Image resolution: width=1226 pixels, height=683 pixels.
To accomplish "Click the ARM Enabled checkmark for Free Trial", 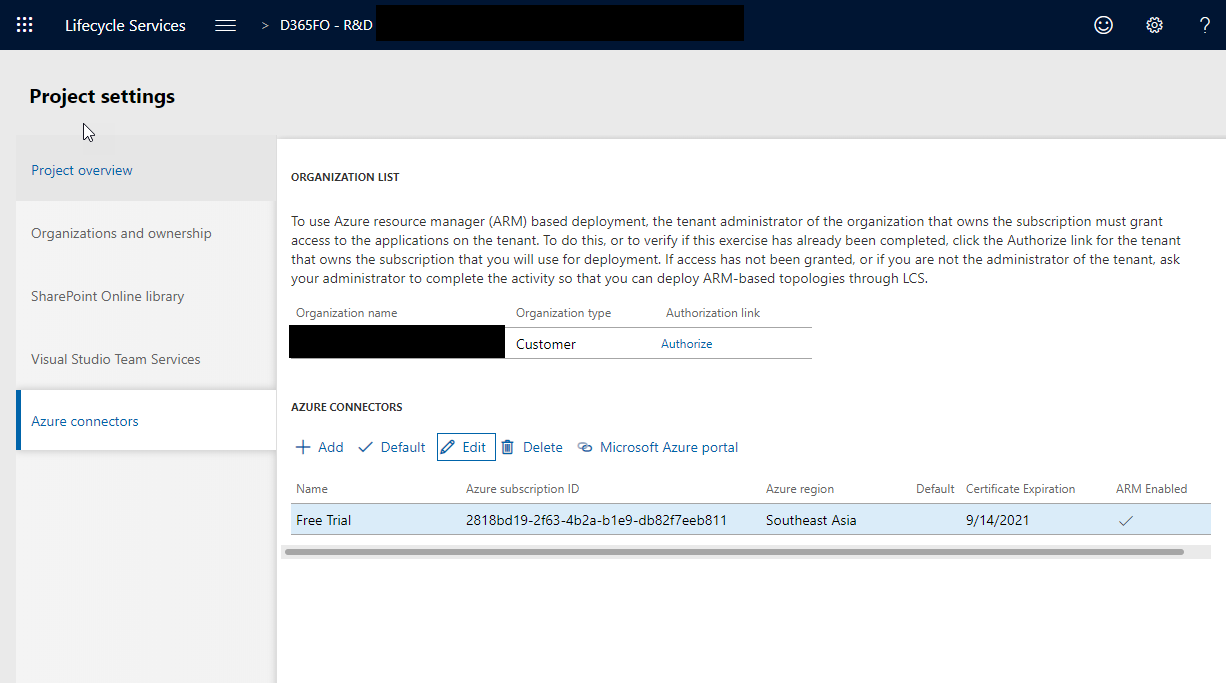I will click(x=1126, y=520).
